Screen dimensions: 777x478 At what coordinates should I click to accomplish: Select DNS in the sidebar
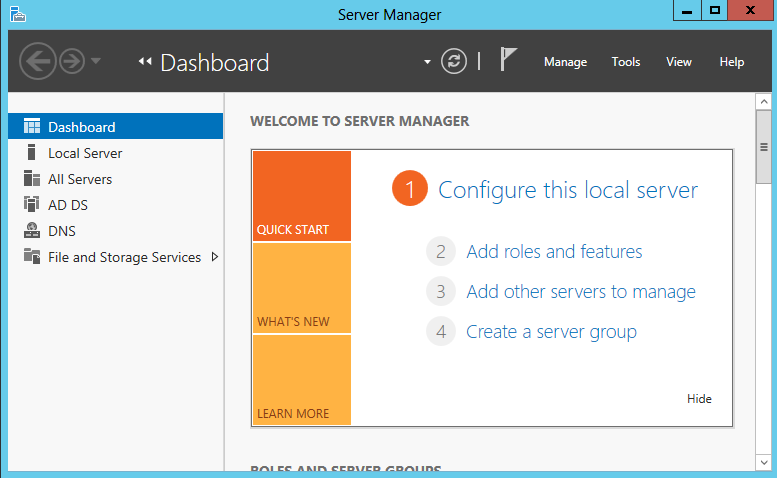[x=62, y=231]
